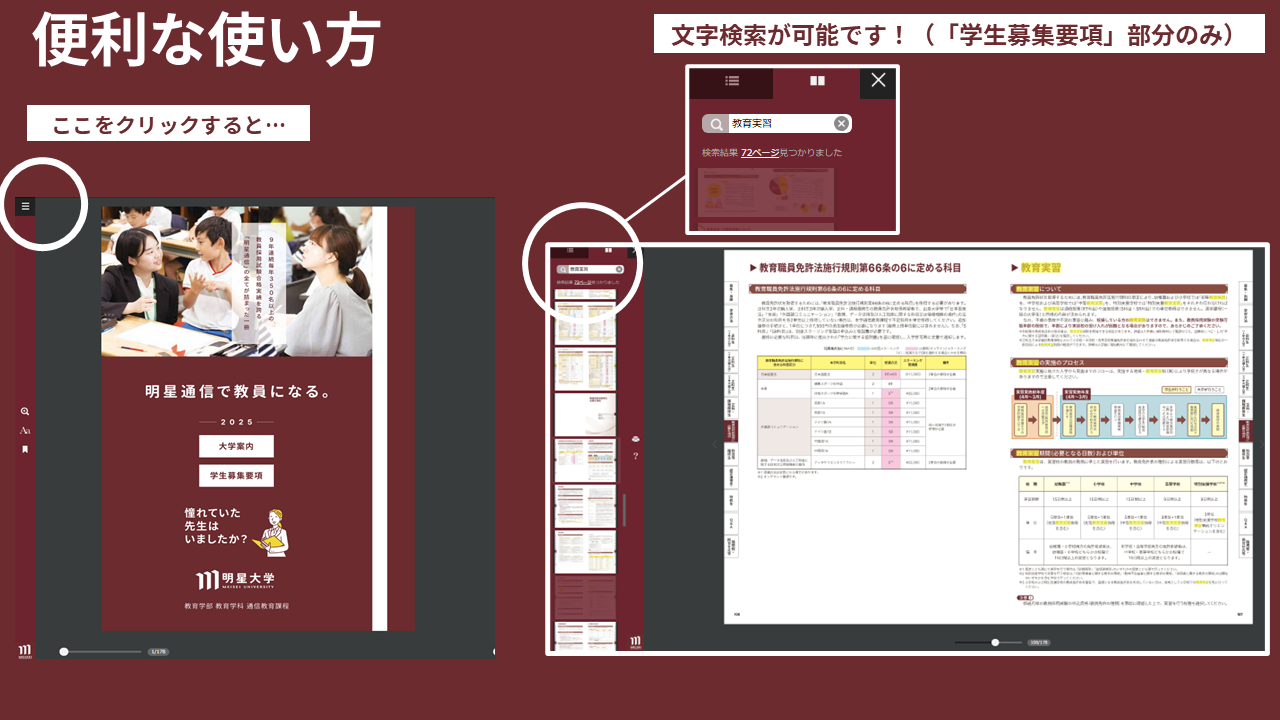This screenshot has width=1280, height=720.
Task: Click the scrollbar in the thumbnail sidebar
Action: tap(626, 510)
